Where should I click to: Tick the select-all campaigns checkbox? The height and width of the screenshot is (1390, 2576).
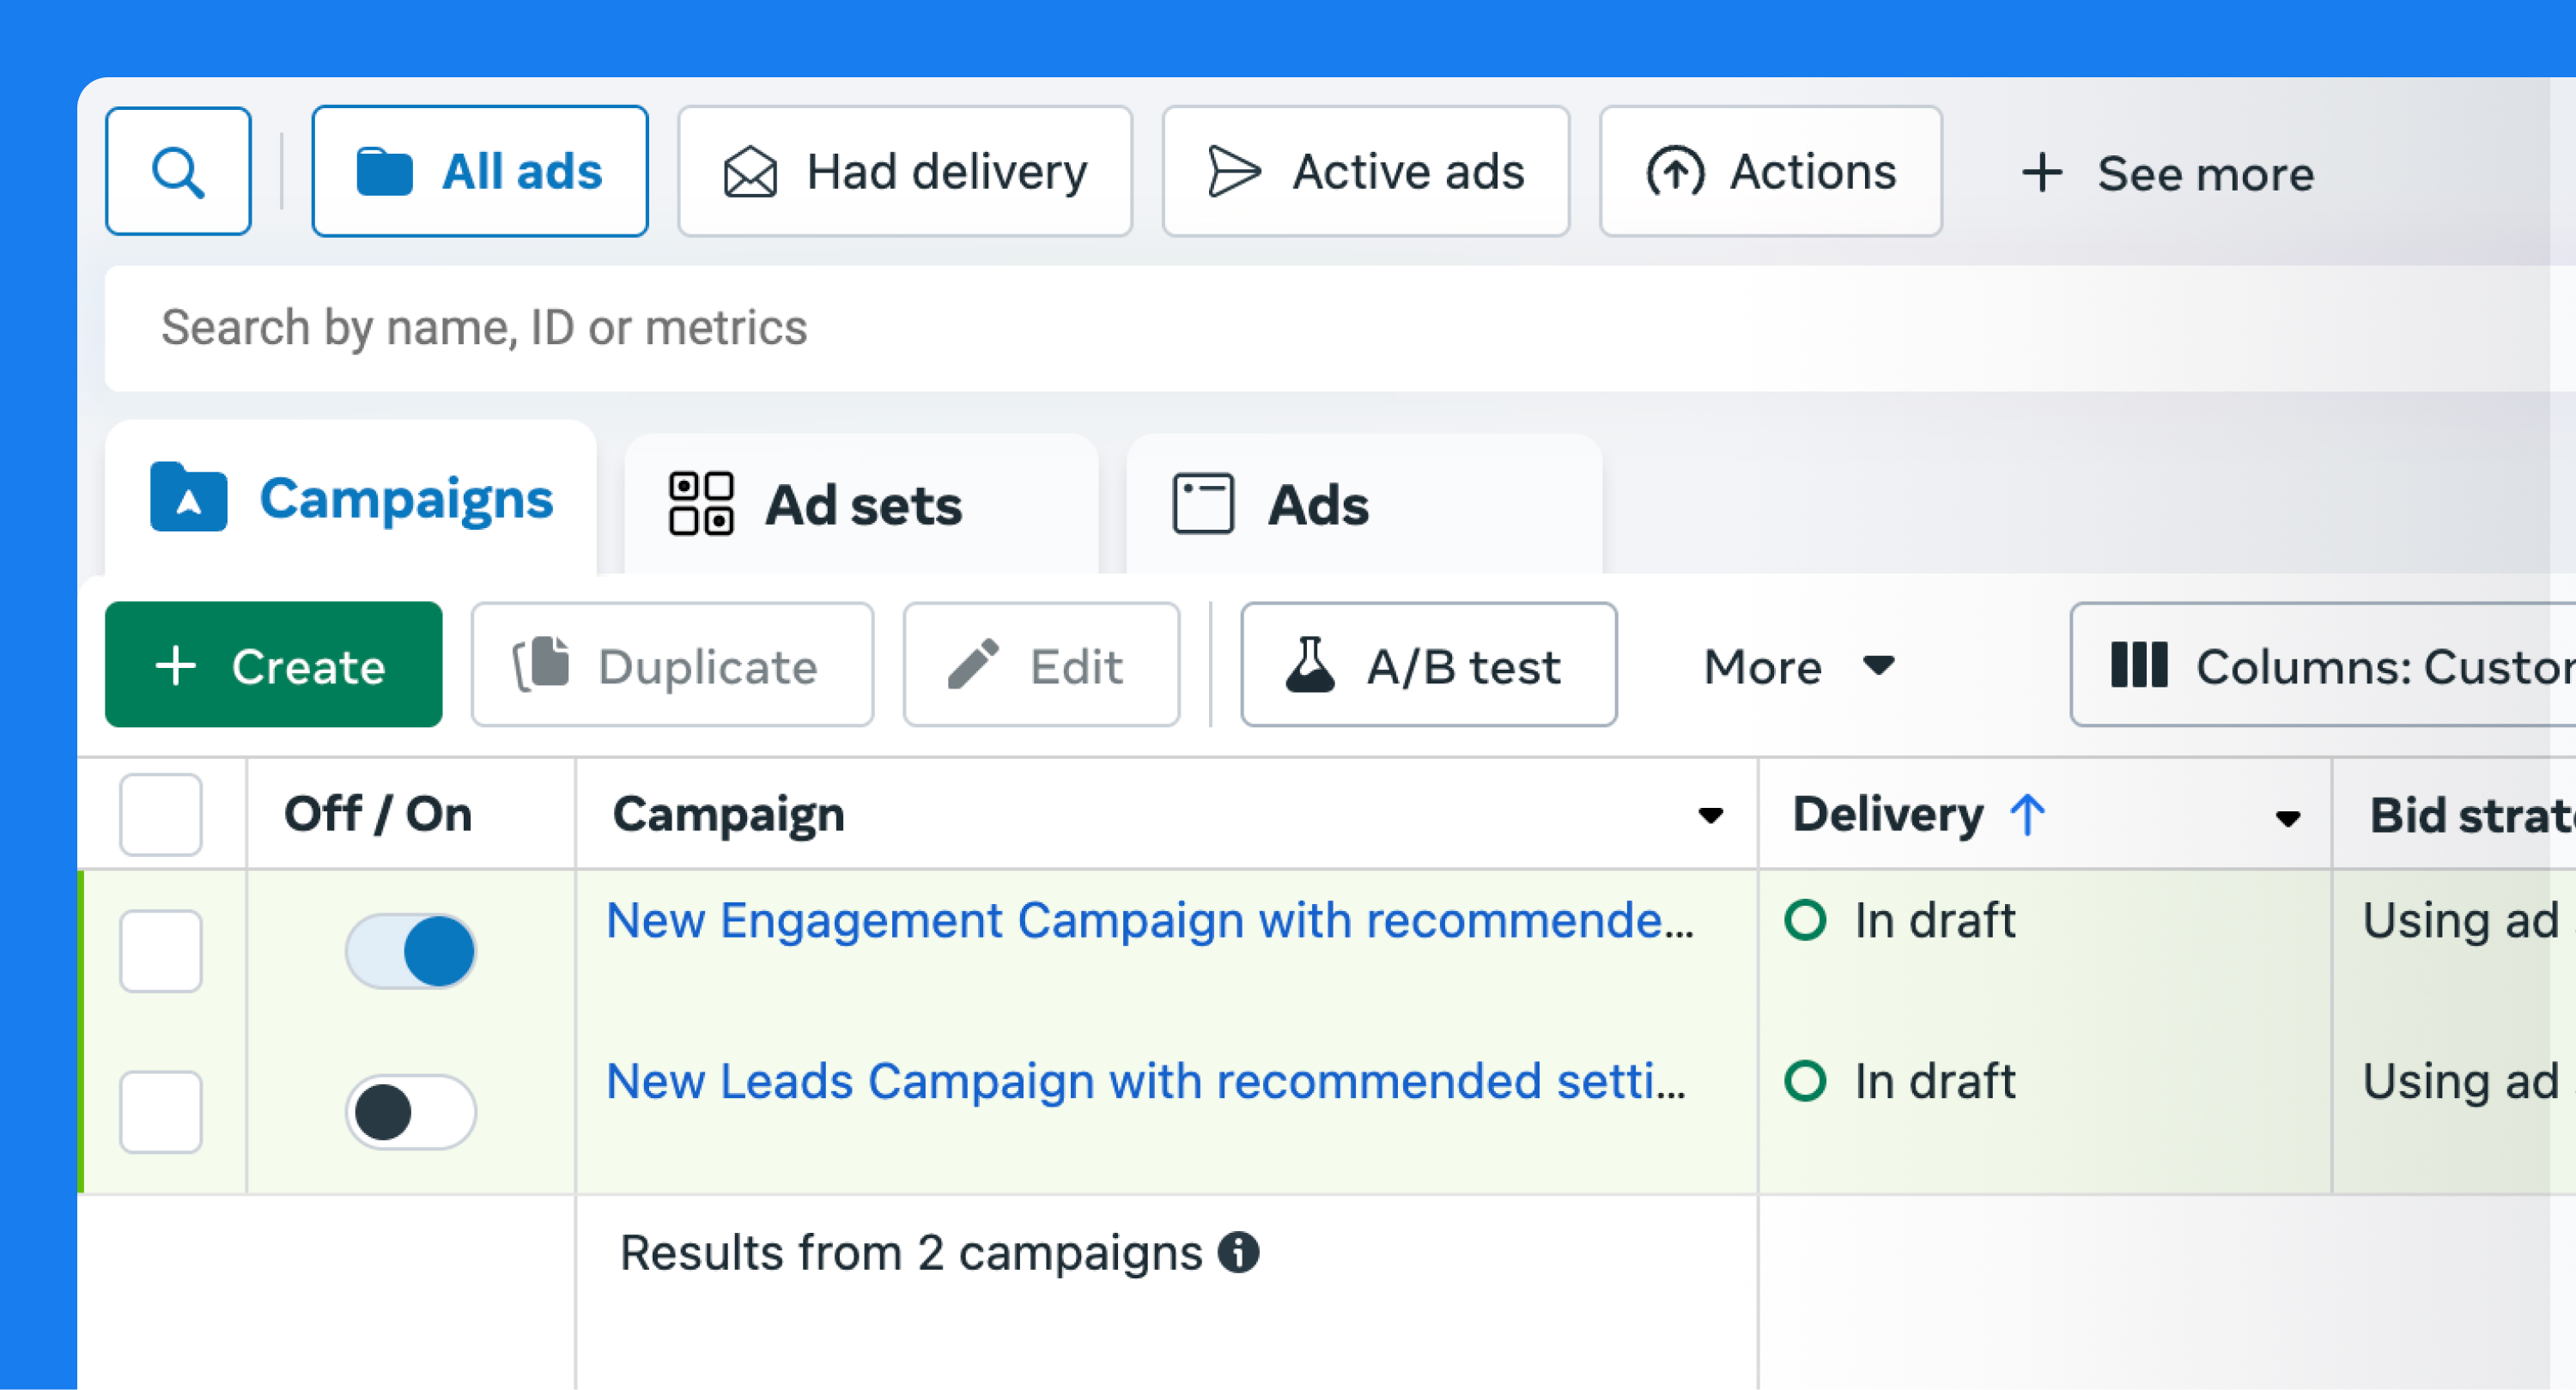[x=161, y=814]
